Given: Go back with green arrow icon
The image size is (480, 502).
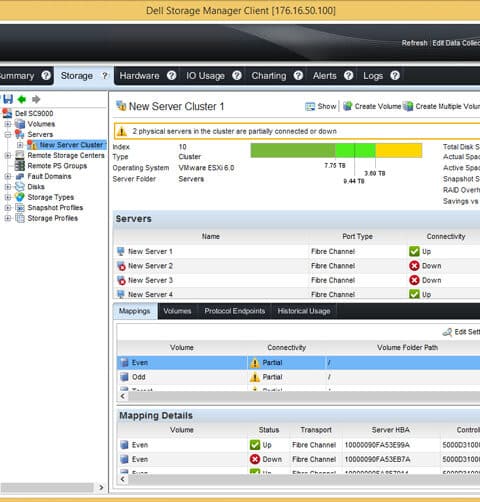Looking at the screenshot, I should tap(22, 99).
